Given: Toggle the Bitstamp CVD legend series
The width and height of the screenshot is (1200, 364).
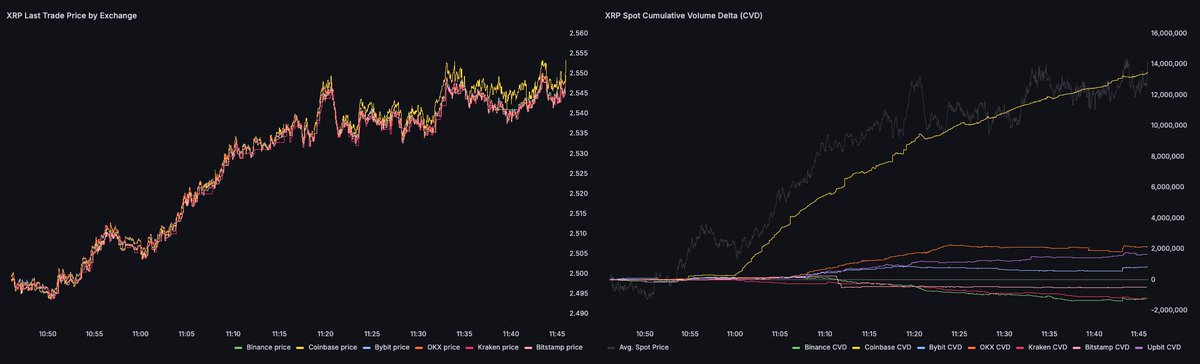Looking at the screenshot, I should [1102, 347].
